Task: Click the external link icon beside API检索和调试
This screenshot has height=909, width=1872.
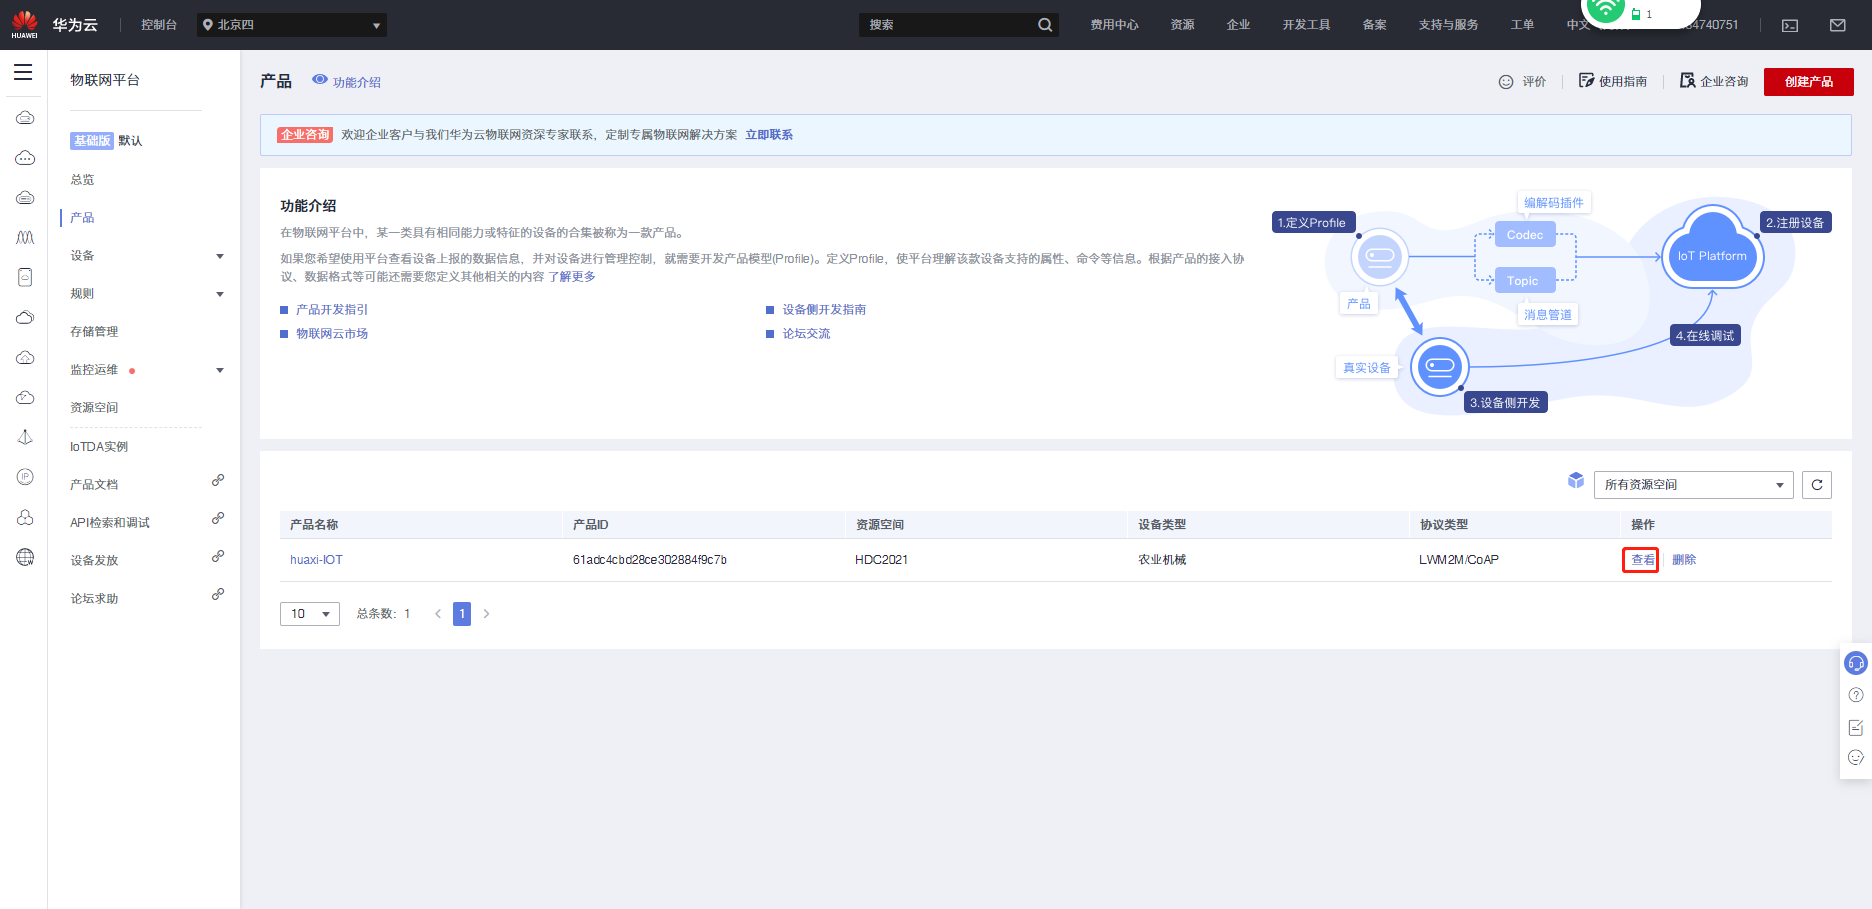Action: click(x=218, y=518)
